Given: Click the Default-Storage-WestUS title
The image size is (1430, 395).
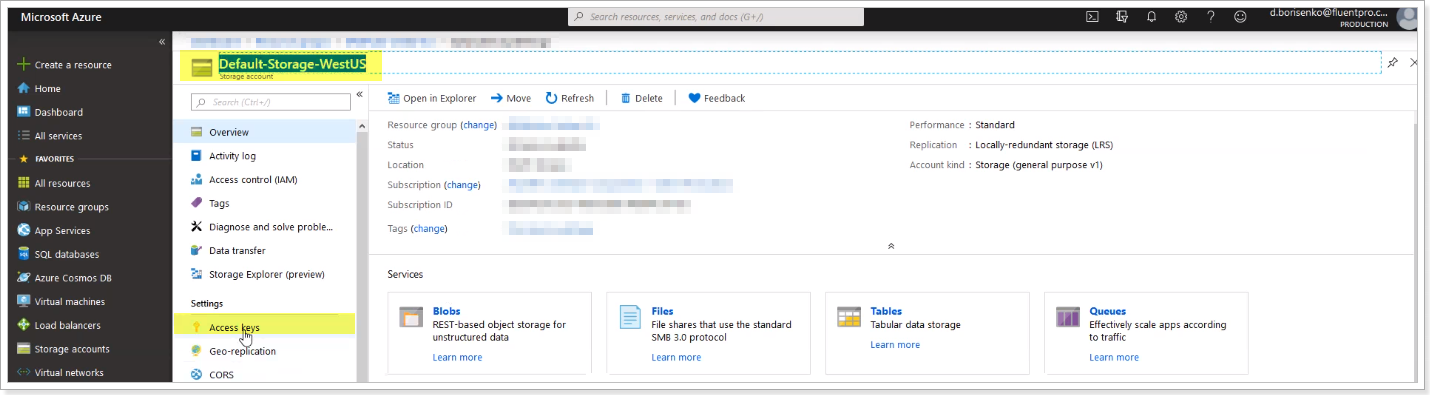Looking at the screenshot, I should (293, 64).
